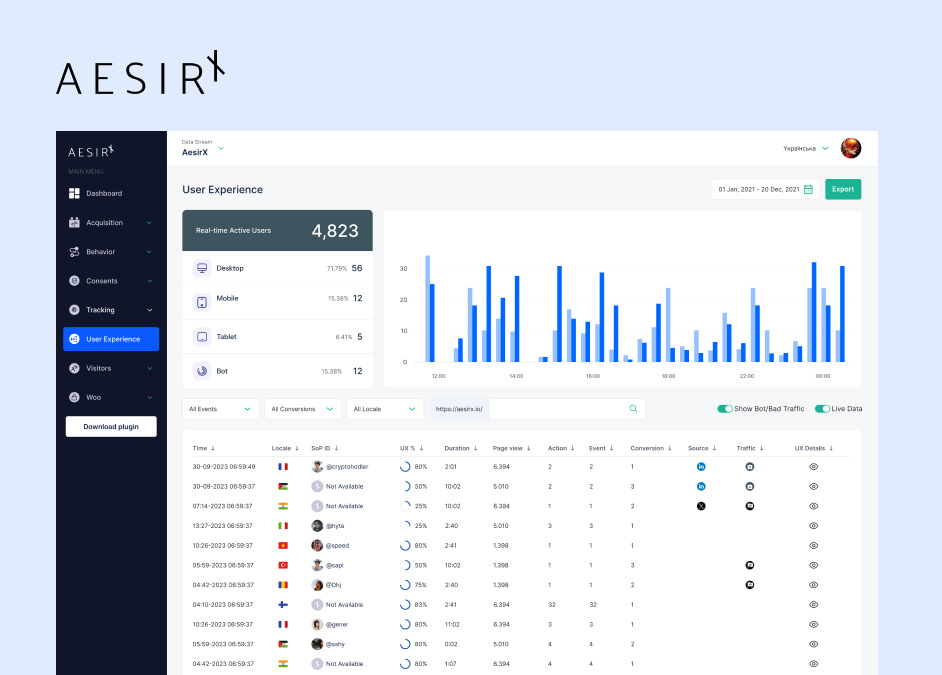The width and height of the screenshot is (942, 675).
Task: View UX details eye icon for @cryptohodler
Action: [x=813, y=467]
